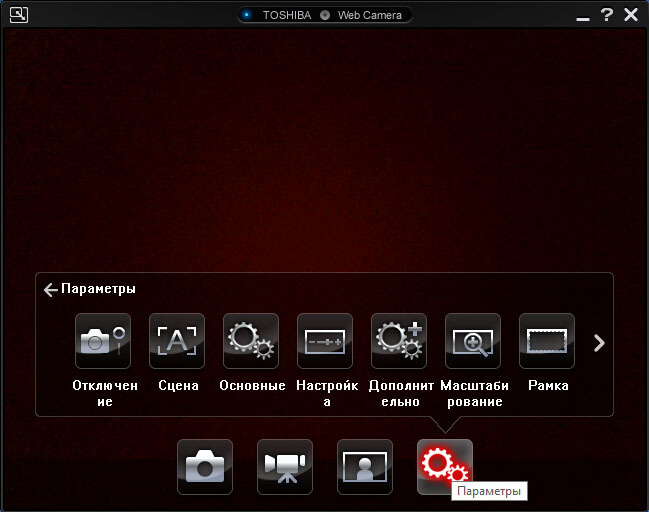This screenshot has width=649, height=512.
Task: Open window-mode icon in top-left corner
Action: click(19, 15)
